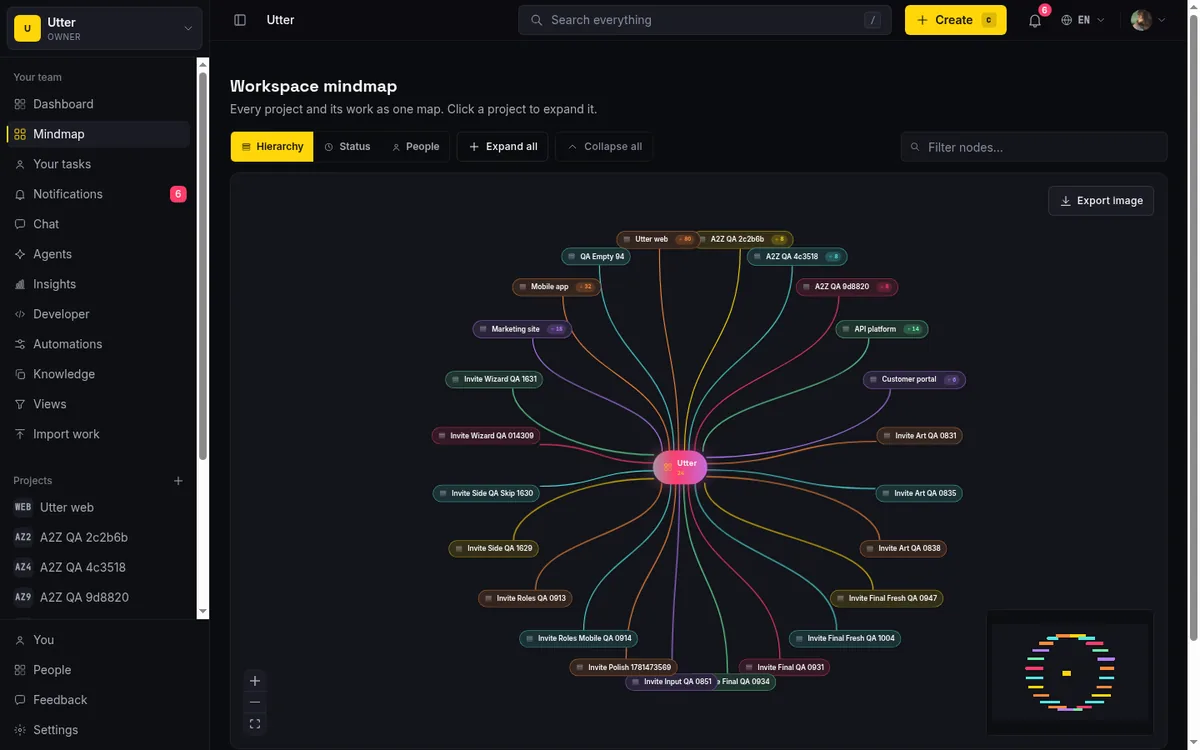Click Invite Roles Mobile QA 0914 node
Screen dimensions: 1200x750
click(579, 639)
